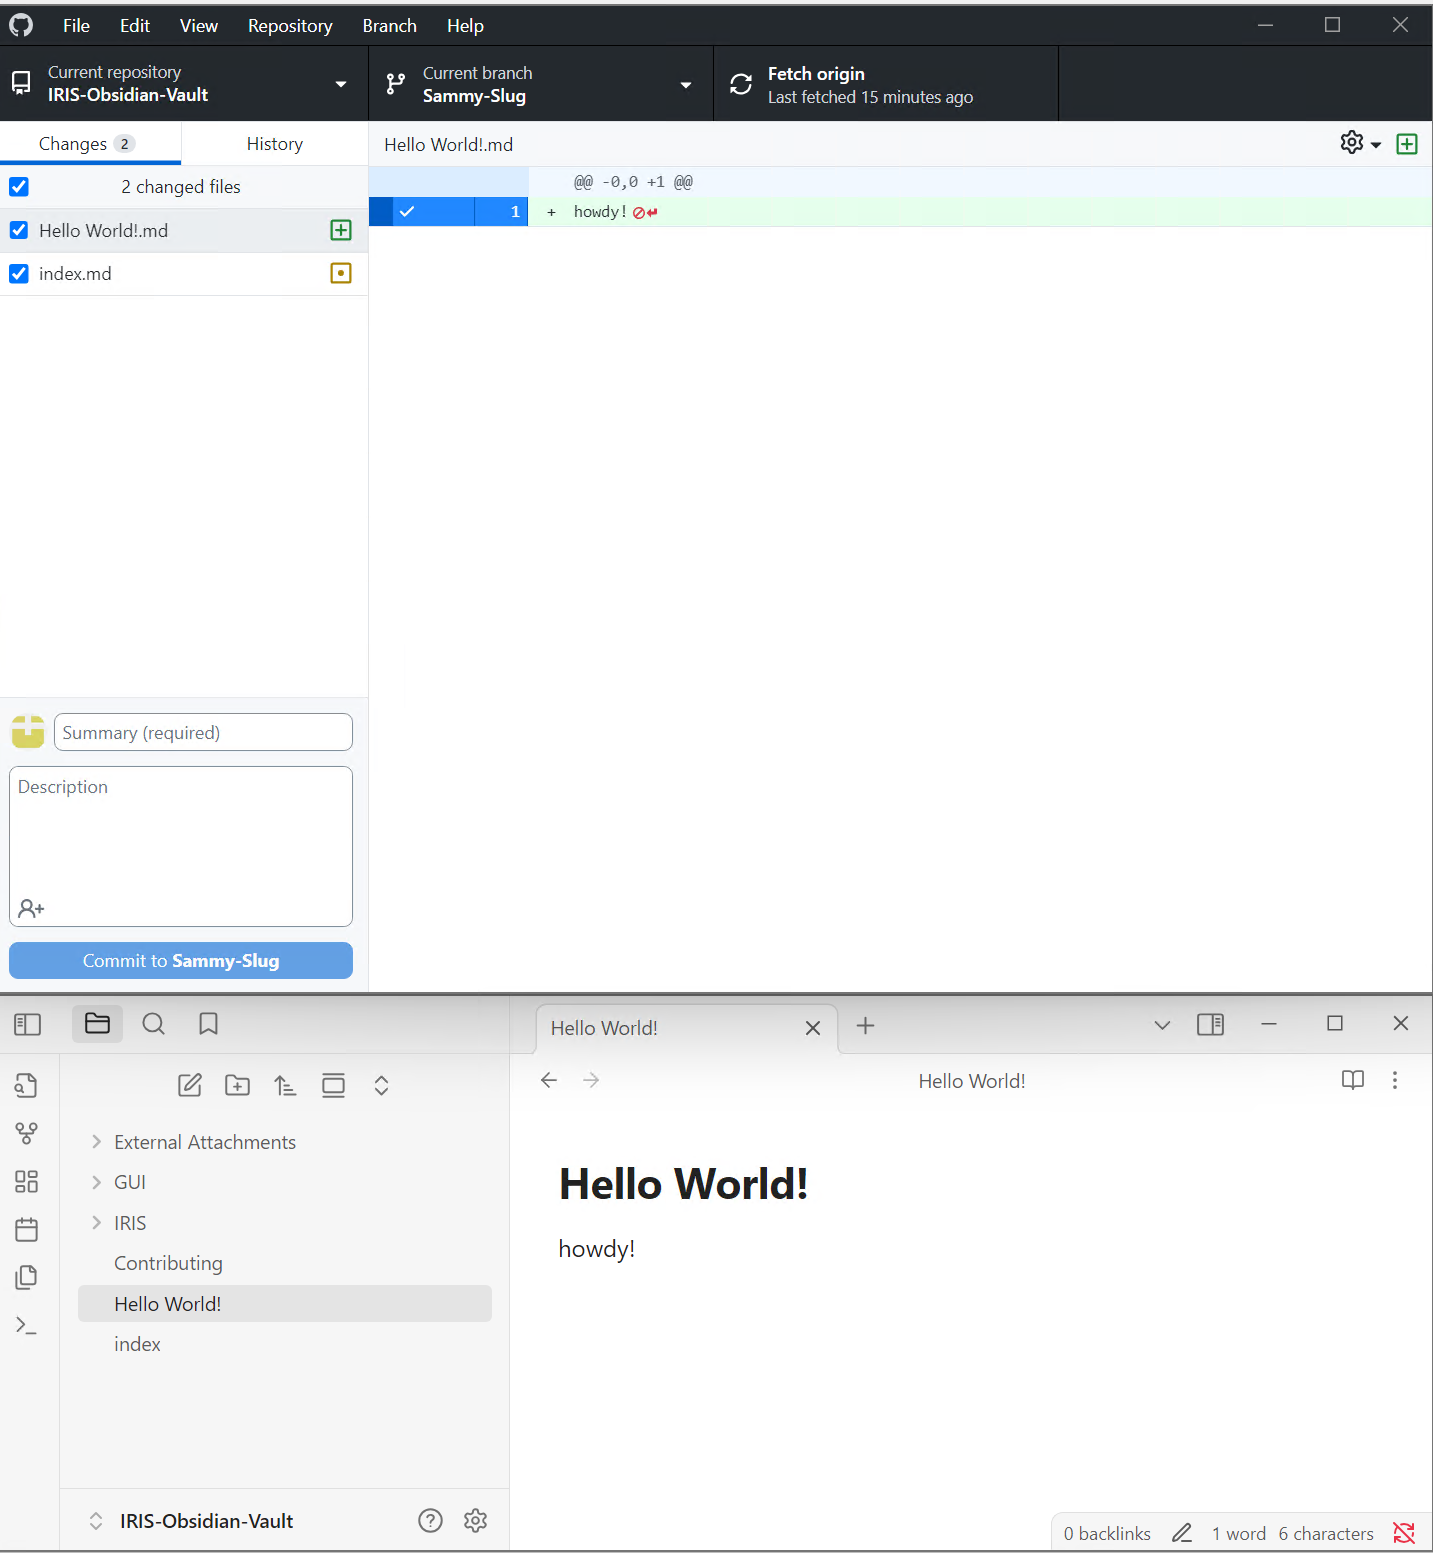Close the Hello World! tab in Obsidian
The height and width of the screenshot is (1553, 1433).
click(813, 1028)
